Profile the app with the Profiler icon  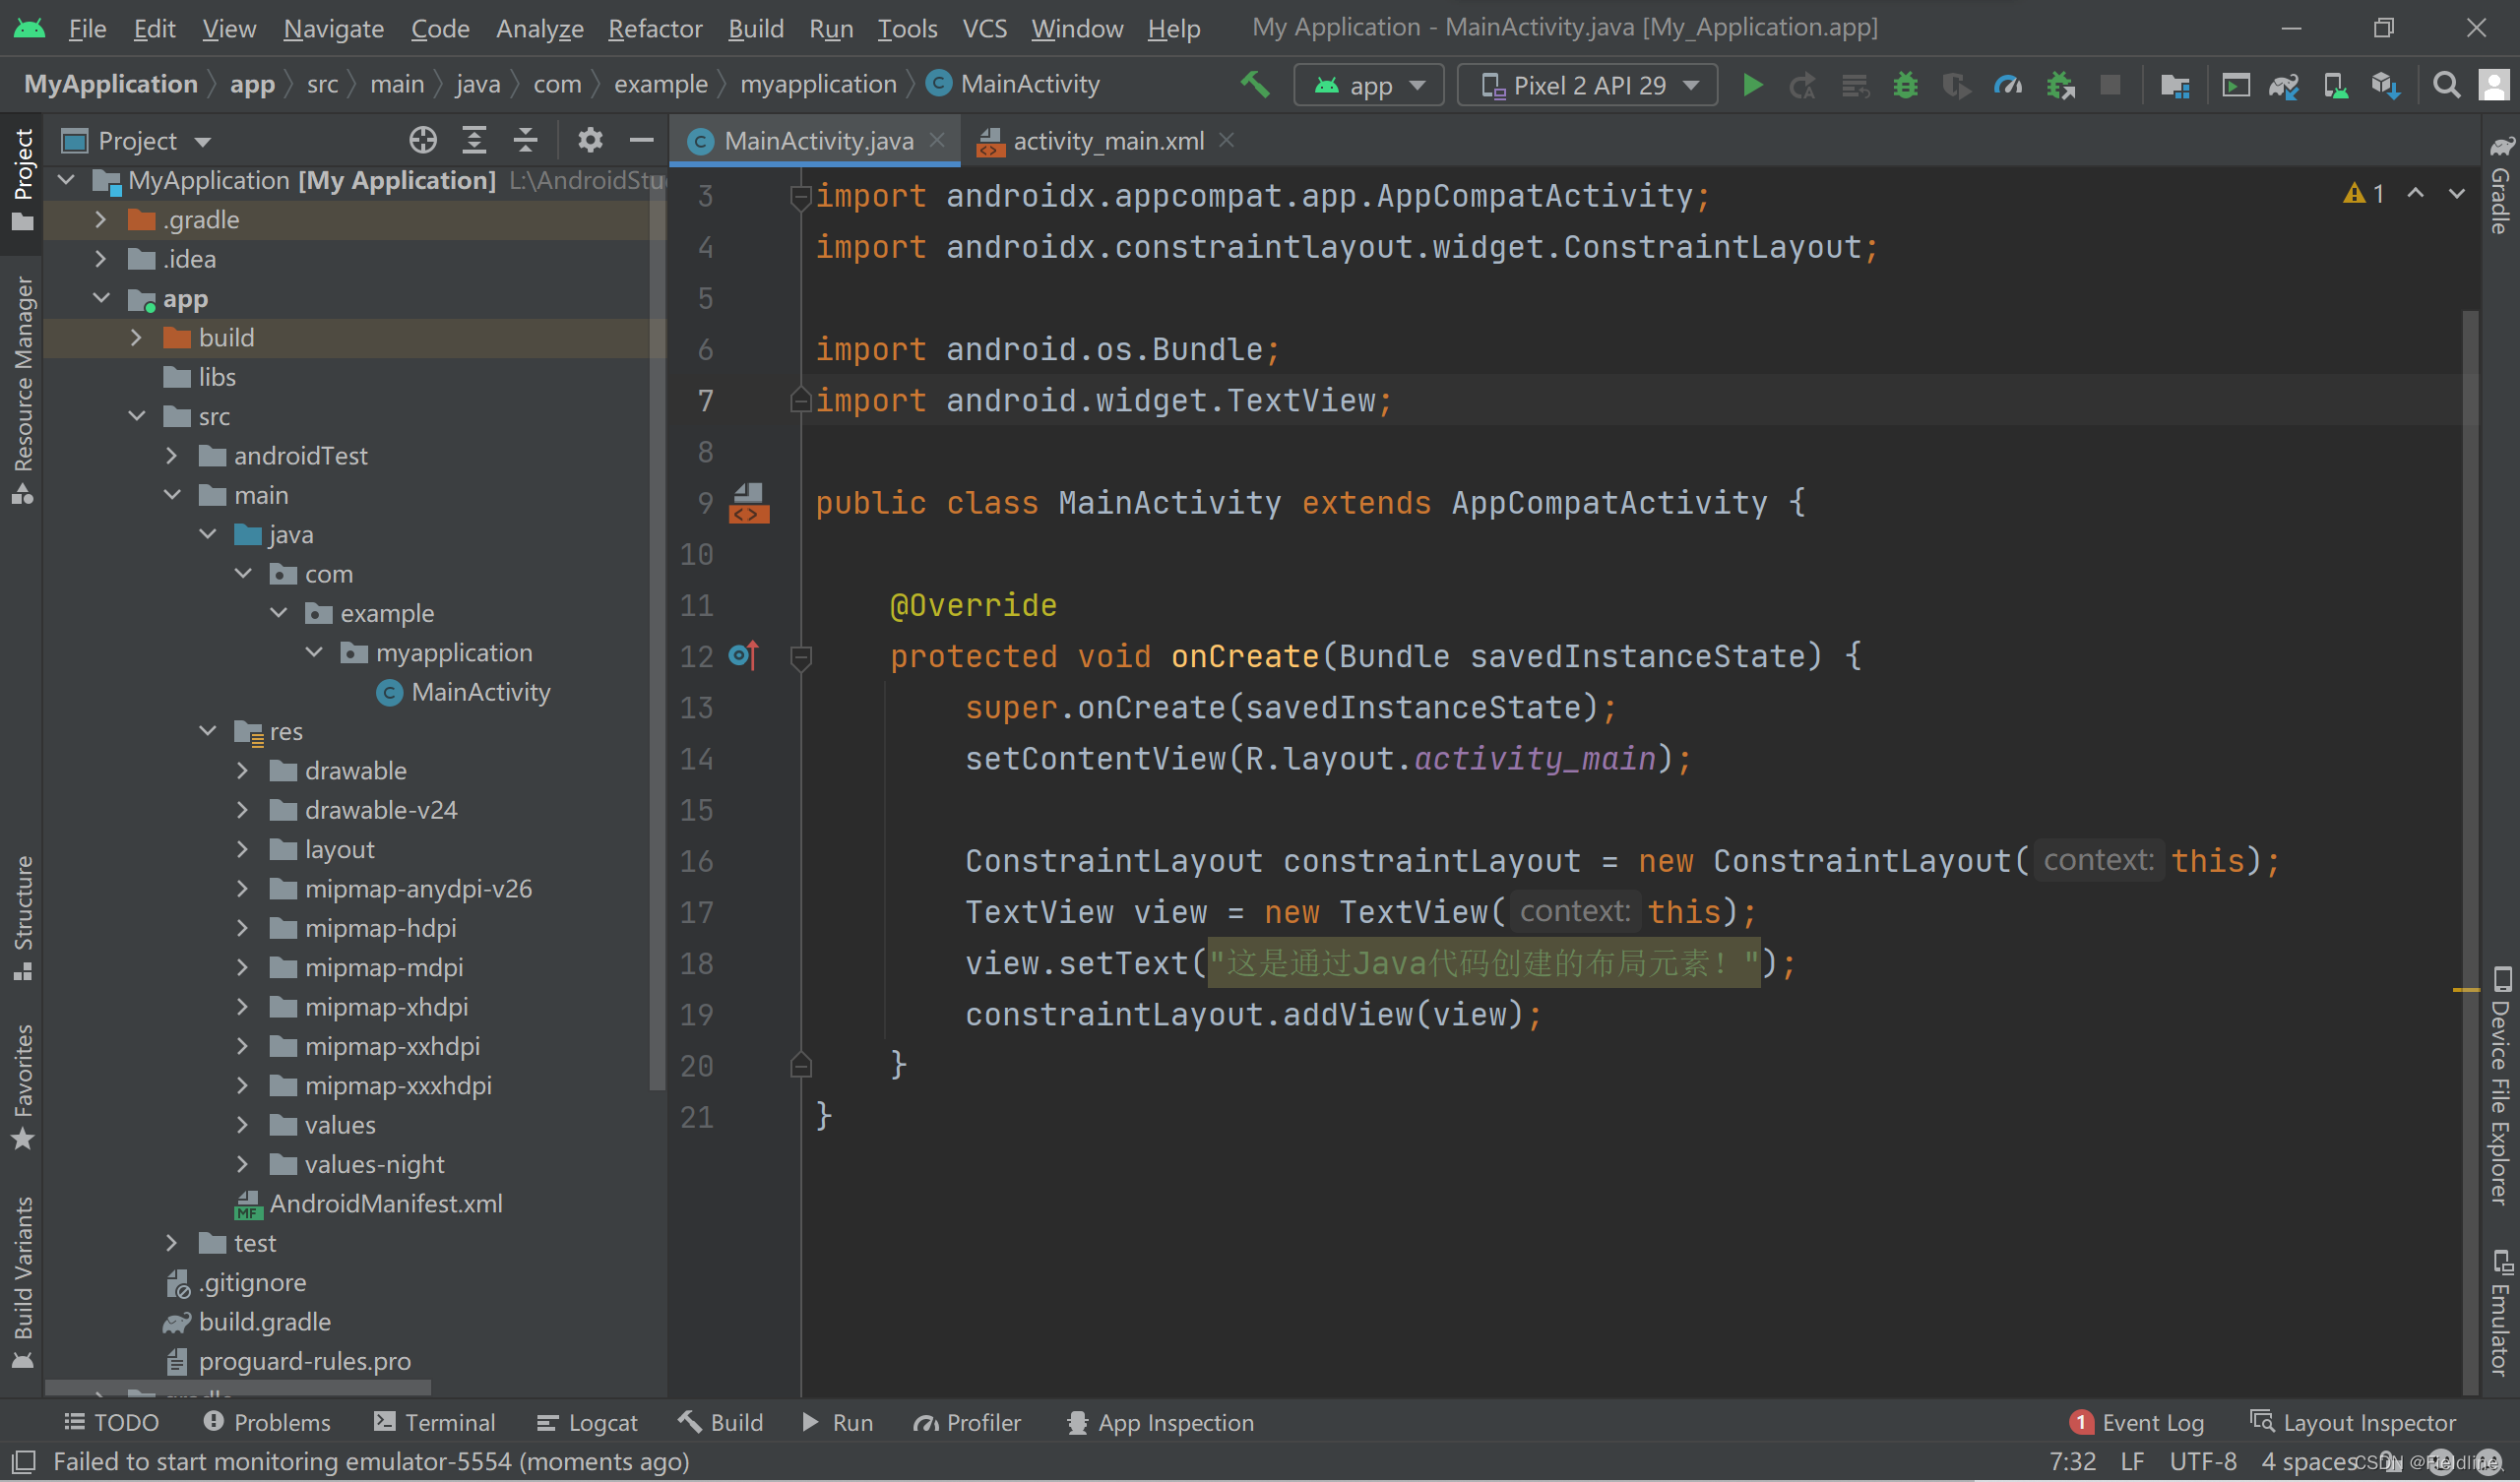2007,84
